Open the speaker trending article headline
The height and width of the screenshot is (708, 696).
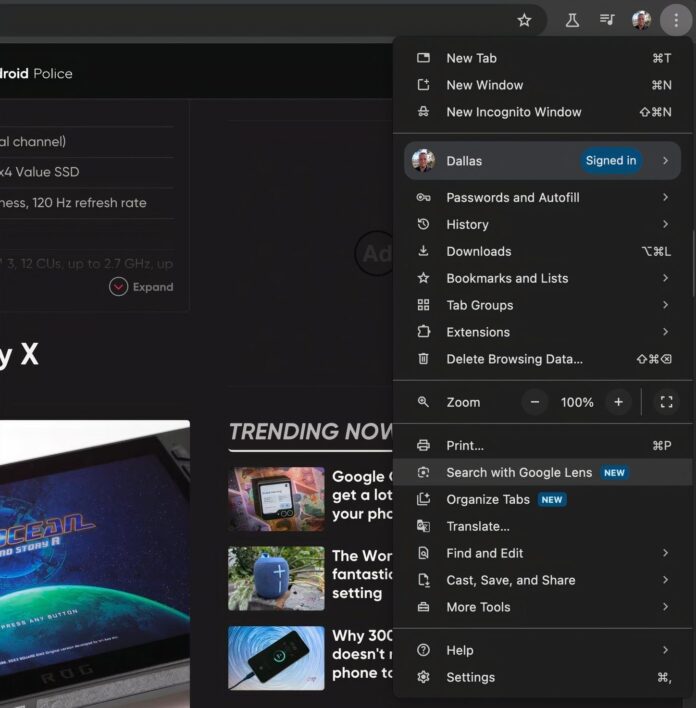362,574
